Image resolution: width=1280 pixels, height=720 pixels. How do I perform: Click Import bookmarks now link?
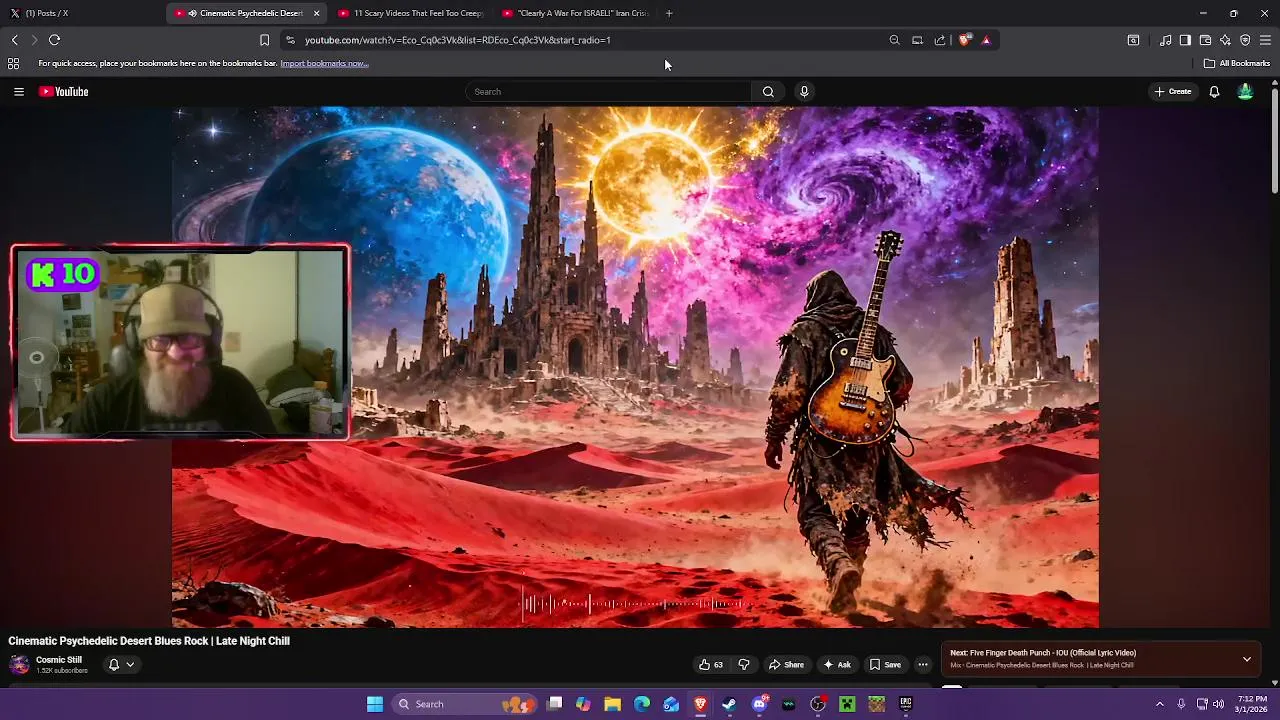point(324,63)
